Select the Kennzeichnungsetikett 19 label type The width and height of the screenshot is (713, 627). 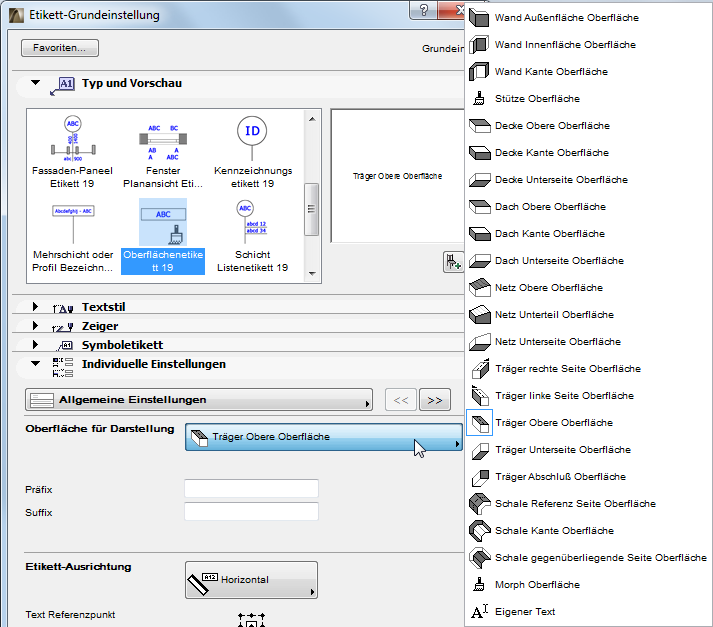[x=252, y=153]
